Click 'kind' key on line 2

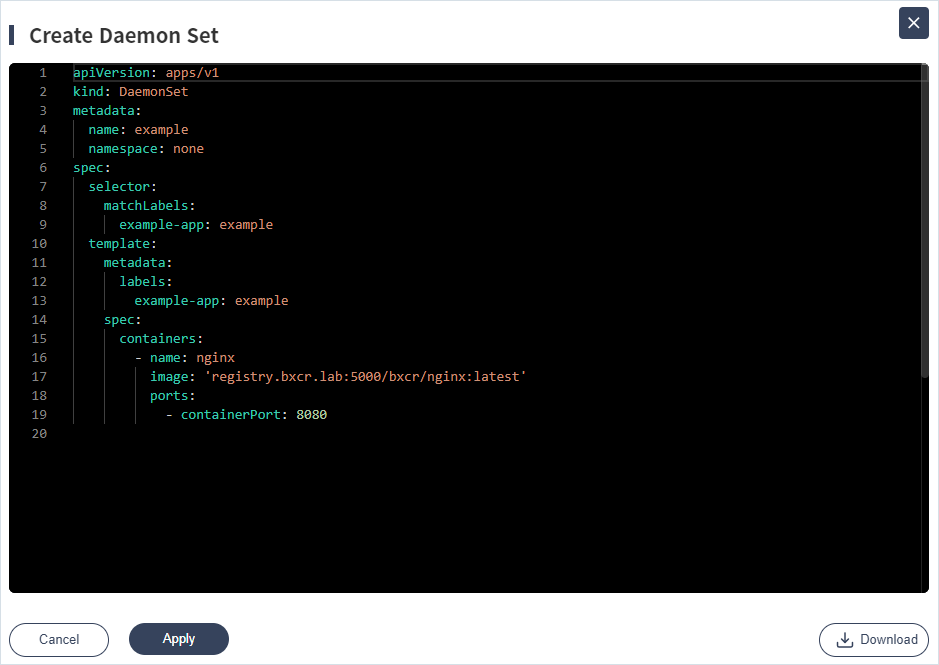pyautogui.click(x=88, y=92)
